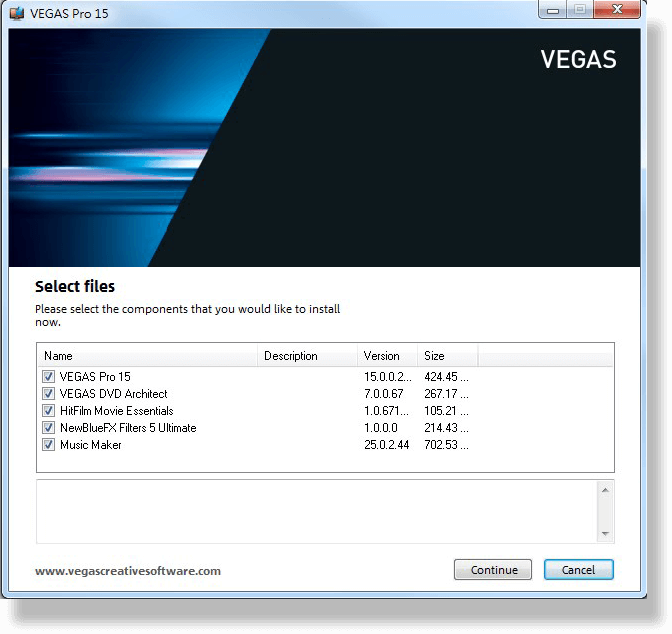Toggle the Music Maker checkbox
The height and width of the screenshot is (634, 672).
coord(48,445)
